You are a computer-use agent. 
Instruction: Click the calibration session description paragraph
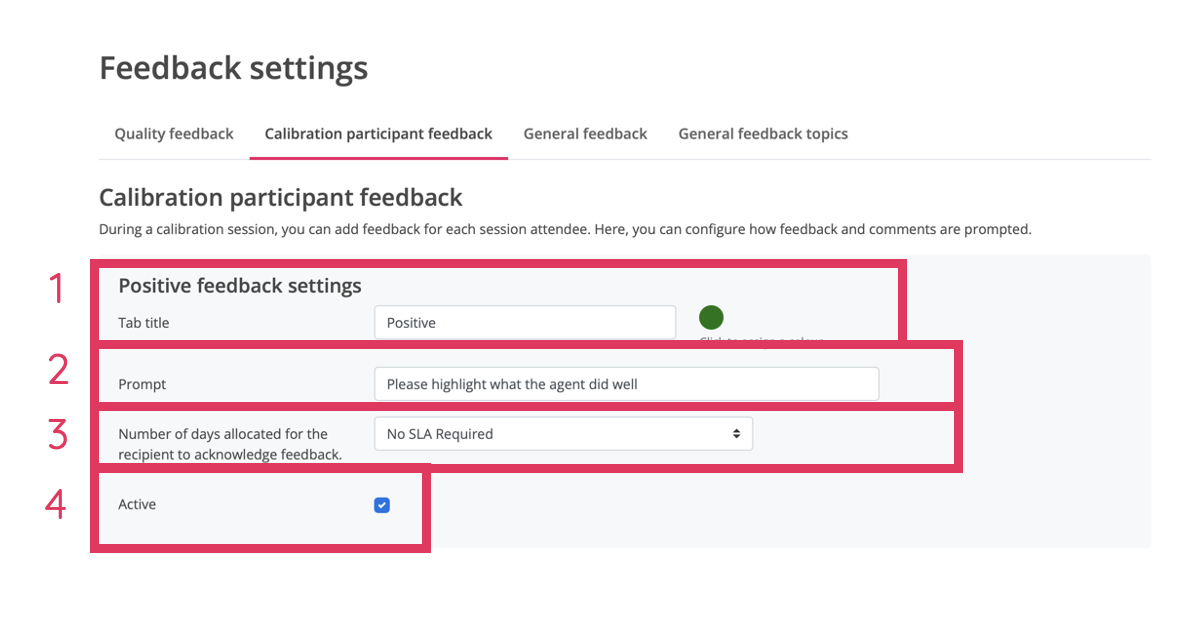[564, 229]
